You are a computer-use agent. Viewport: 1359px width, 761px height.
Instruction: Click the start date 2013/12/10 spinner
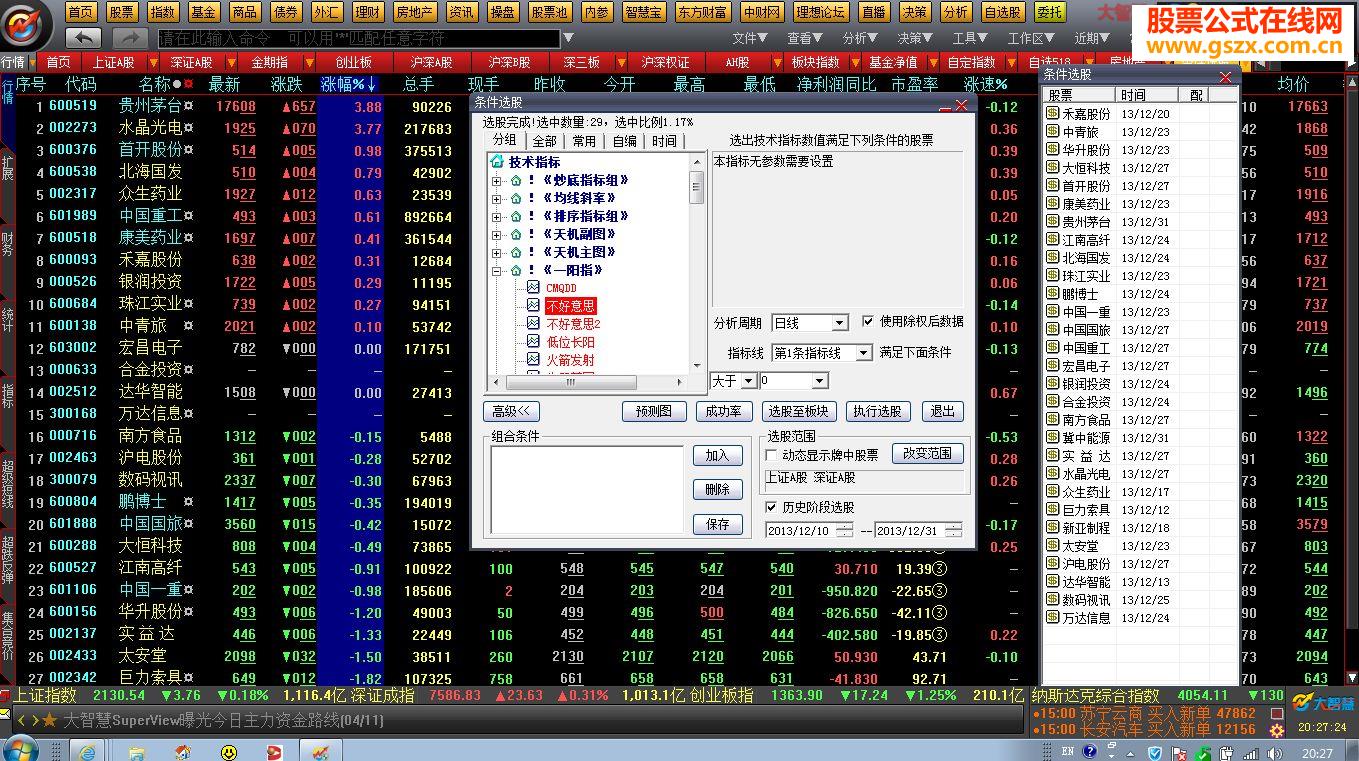(x=844, y=530)
